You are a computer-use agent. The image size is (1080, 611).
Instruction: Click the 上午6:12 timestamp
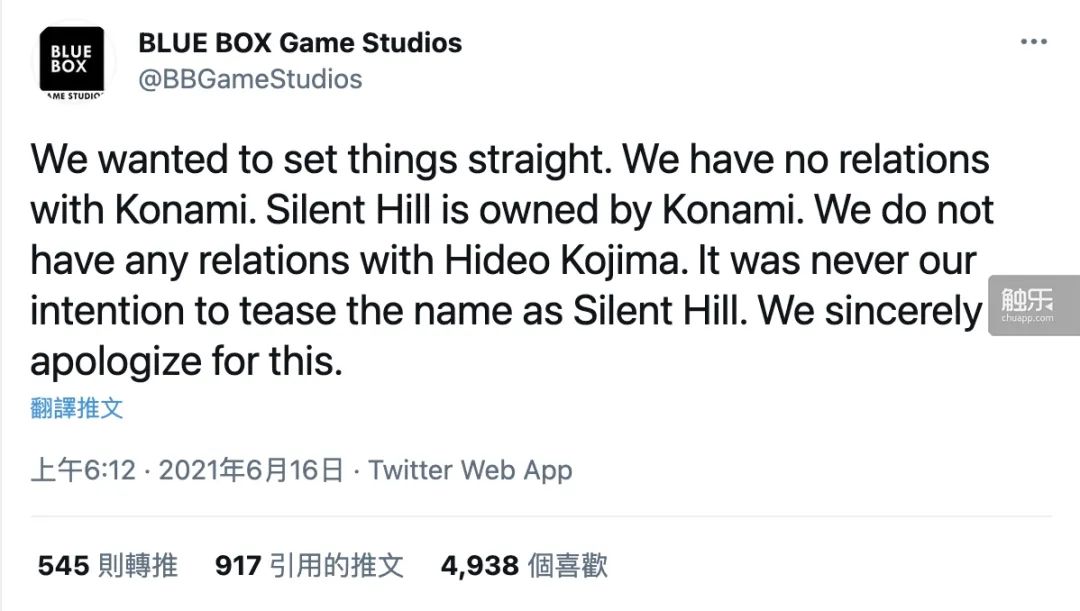tap(83, 470)
